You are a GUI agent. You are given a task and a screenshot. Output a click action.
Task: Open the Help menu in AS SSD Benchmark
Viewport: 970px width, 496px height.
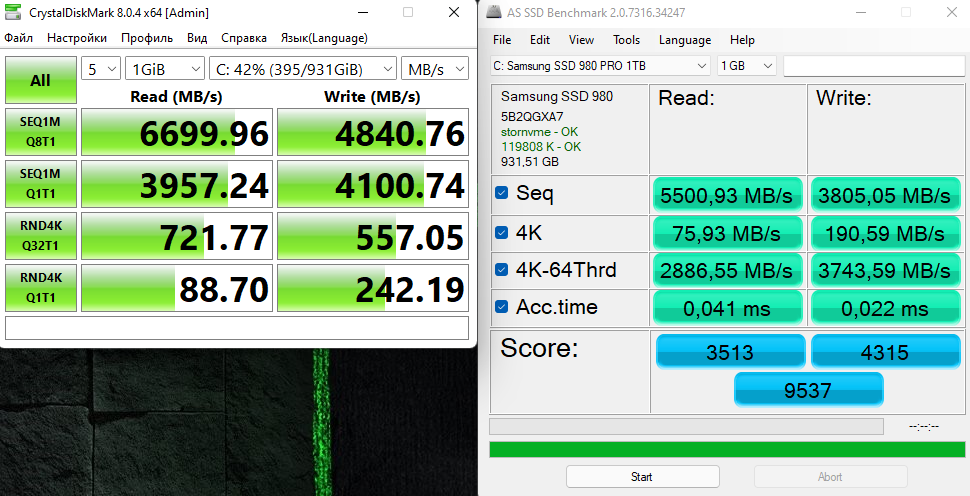click(x=742, y=40)
